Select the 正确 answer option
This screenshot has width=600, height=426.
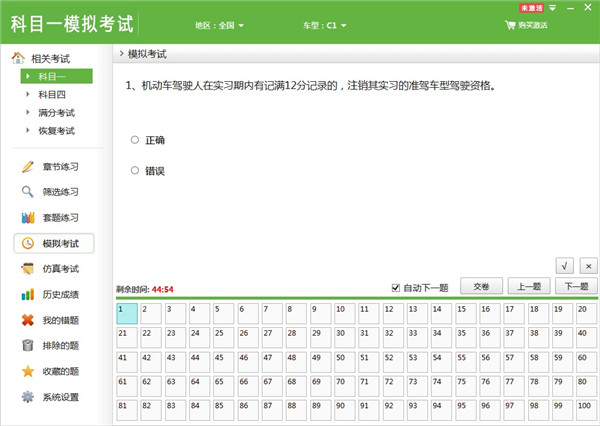click(x=135, y=140)
